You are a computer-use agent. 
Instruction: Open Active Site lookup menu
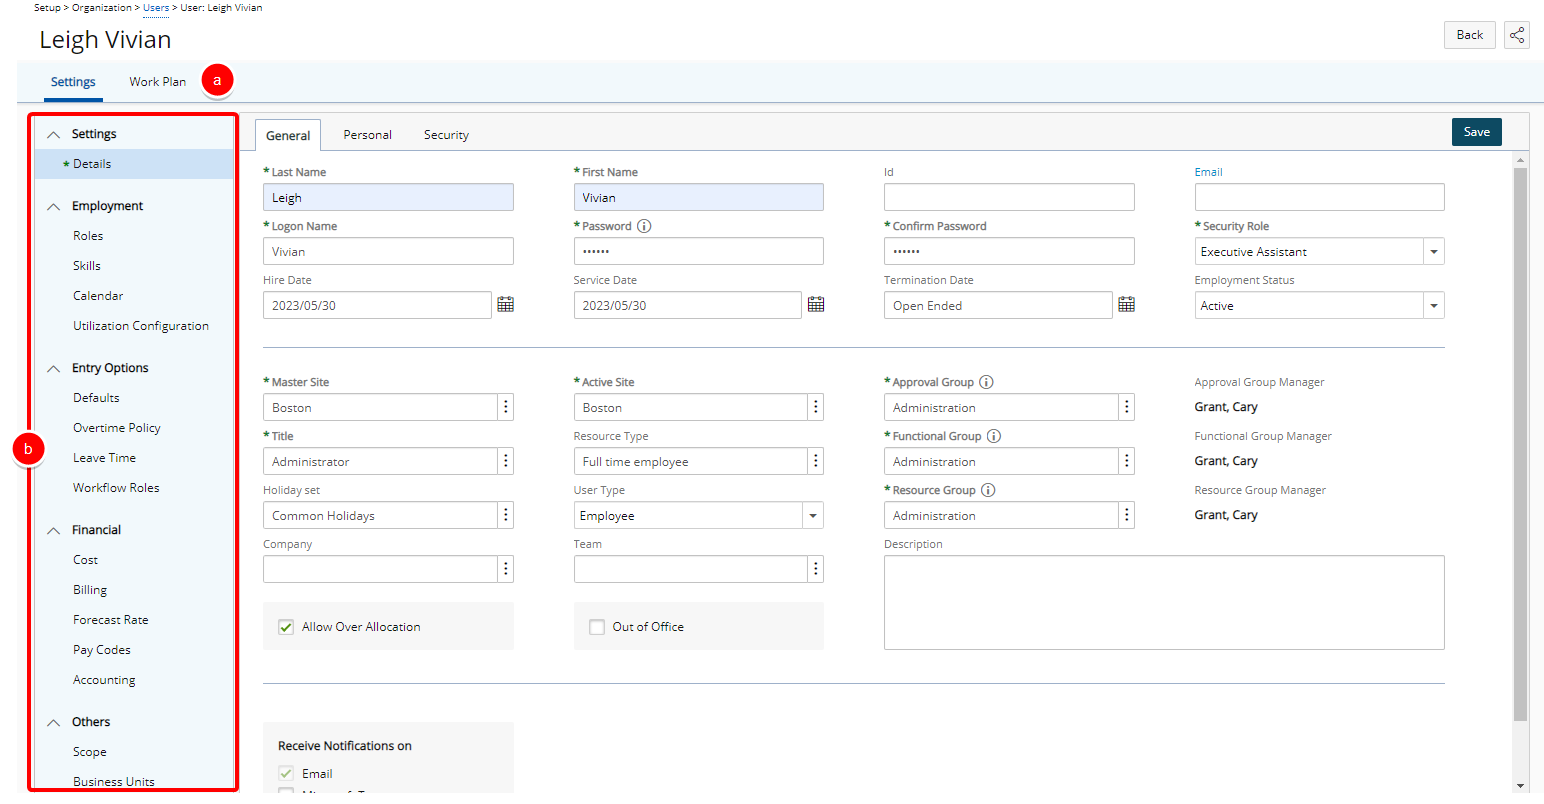(x=816, y=407)
